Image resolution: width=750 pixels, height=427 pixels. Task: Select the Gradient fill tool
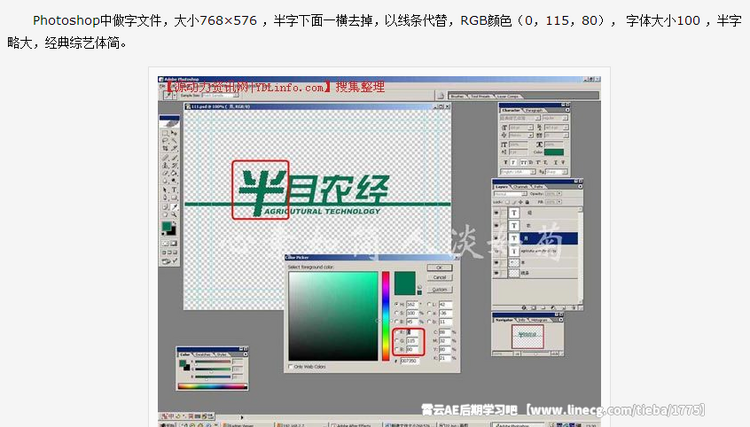174,173
